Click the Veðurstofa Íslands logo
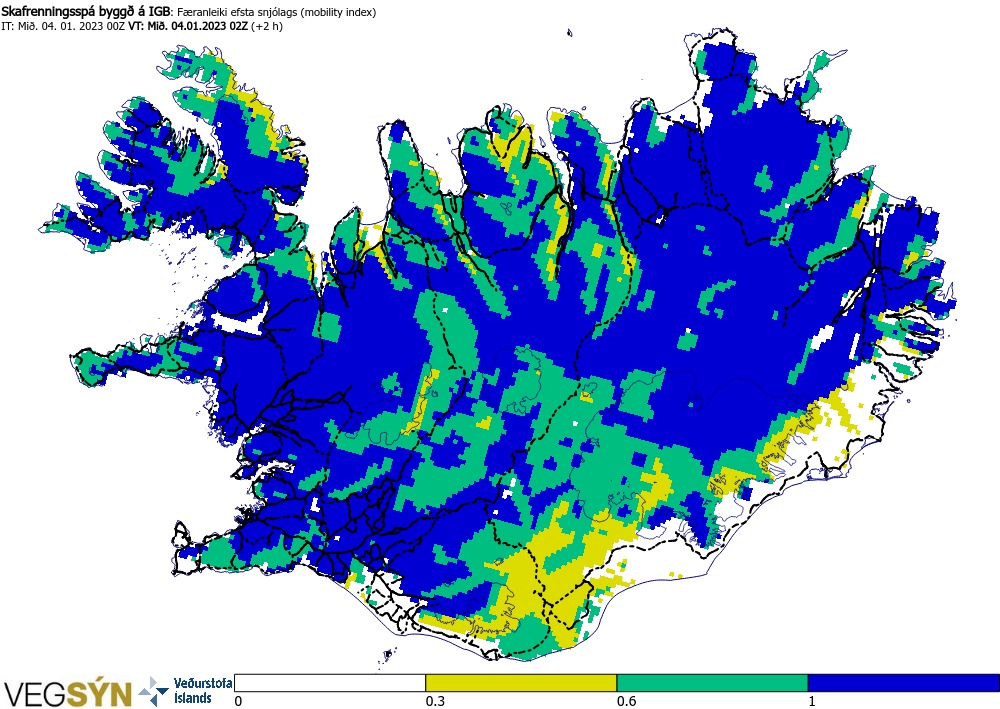Viewport: 1000px width, 709px height. click(185, 692)
